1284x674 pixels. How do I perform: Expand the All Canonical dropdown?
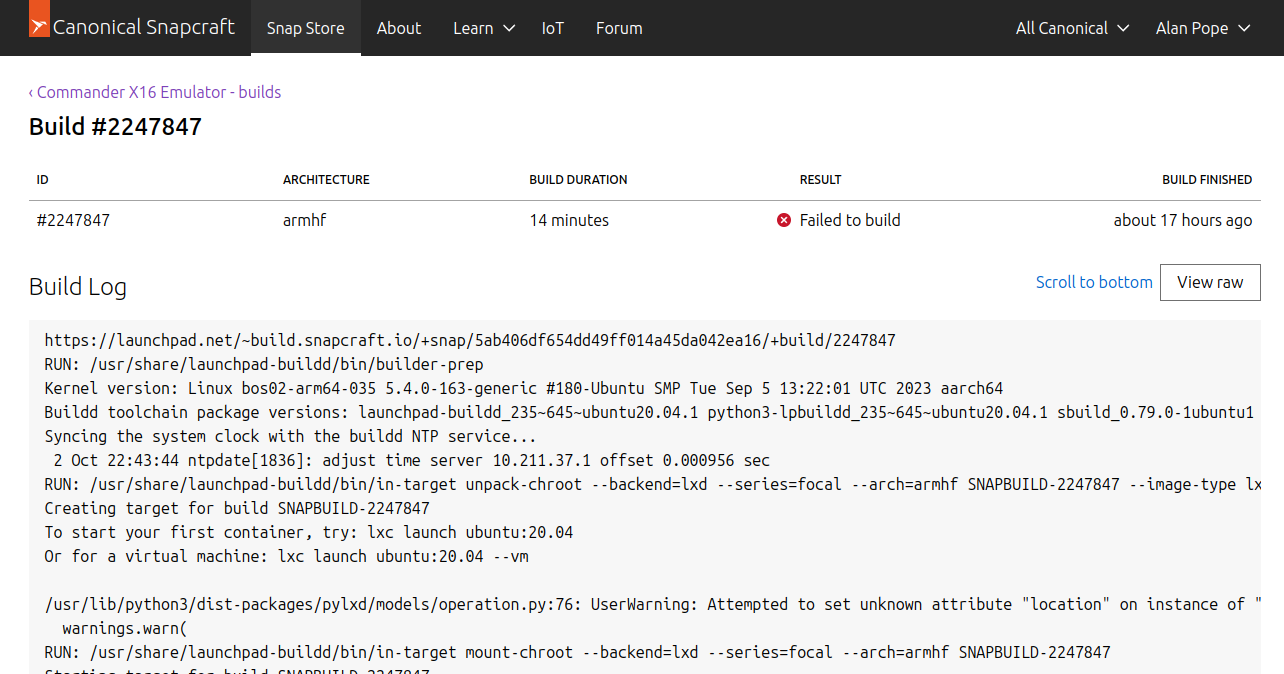point(1072,28)
